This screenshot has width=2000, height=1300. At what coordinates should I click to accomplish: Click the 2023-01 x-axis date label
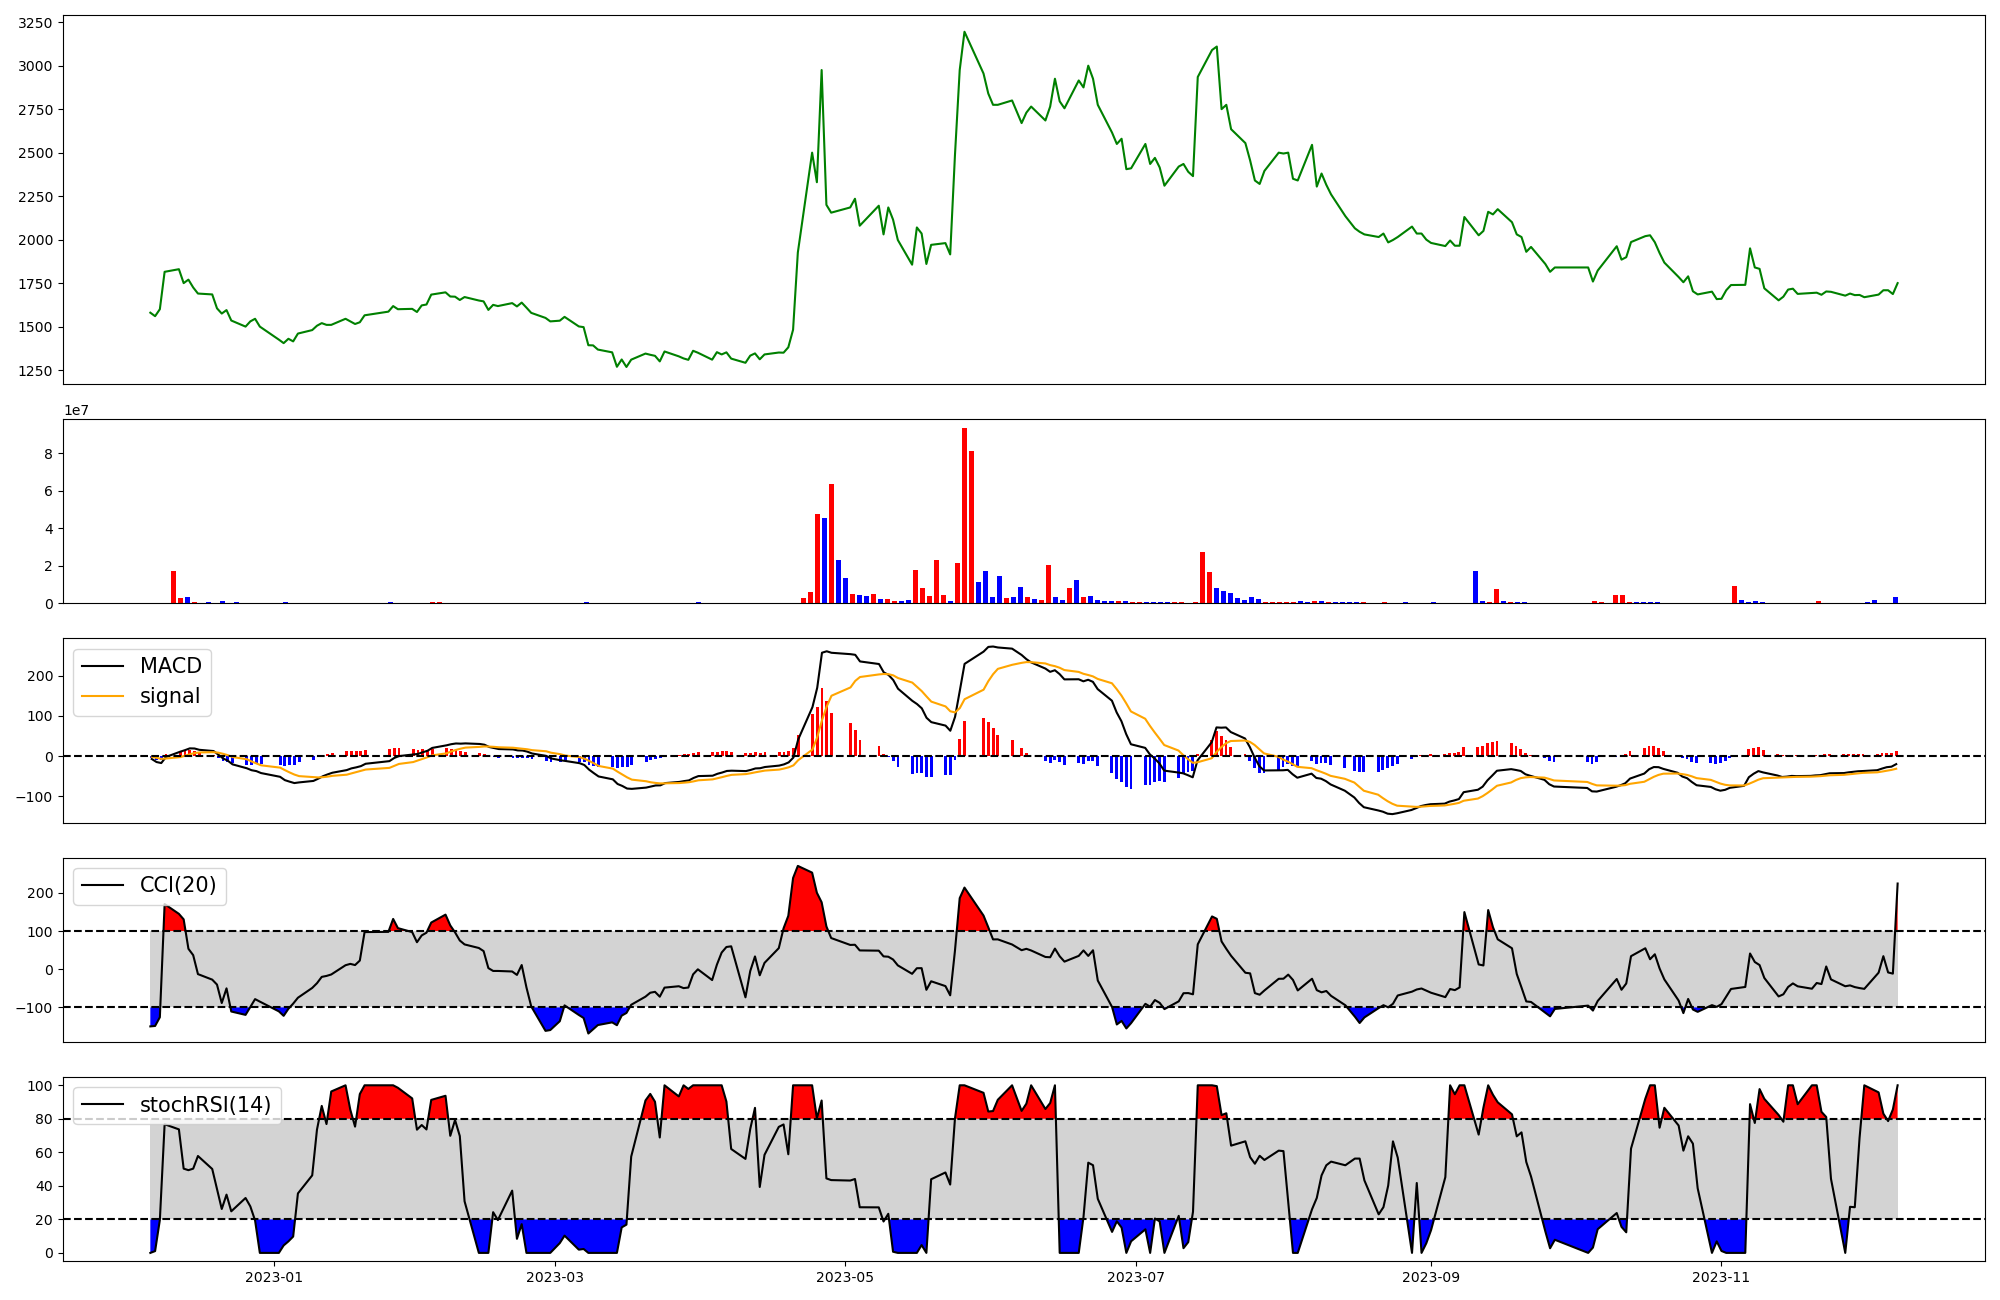(x=273, y=1277)
